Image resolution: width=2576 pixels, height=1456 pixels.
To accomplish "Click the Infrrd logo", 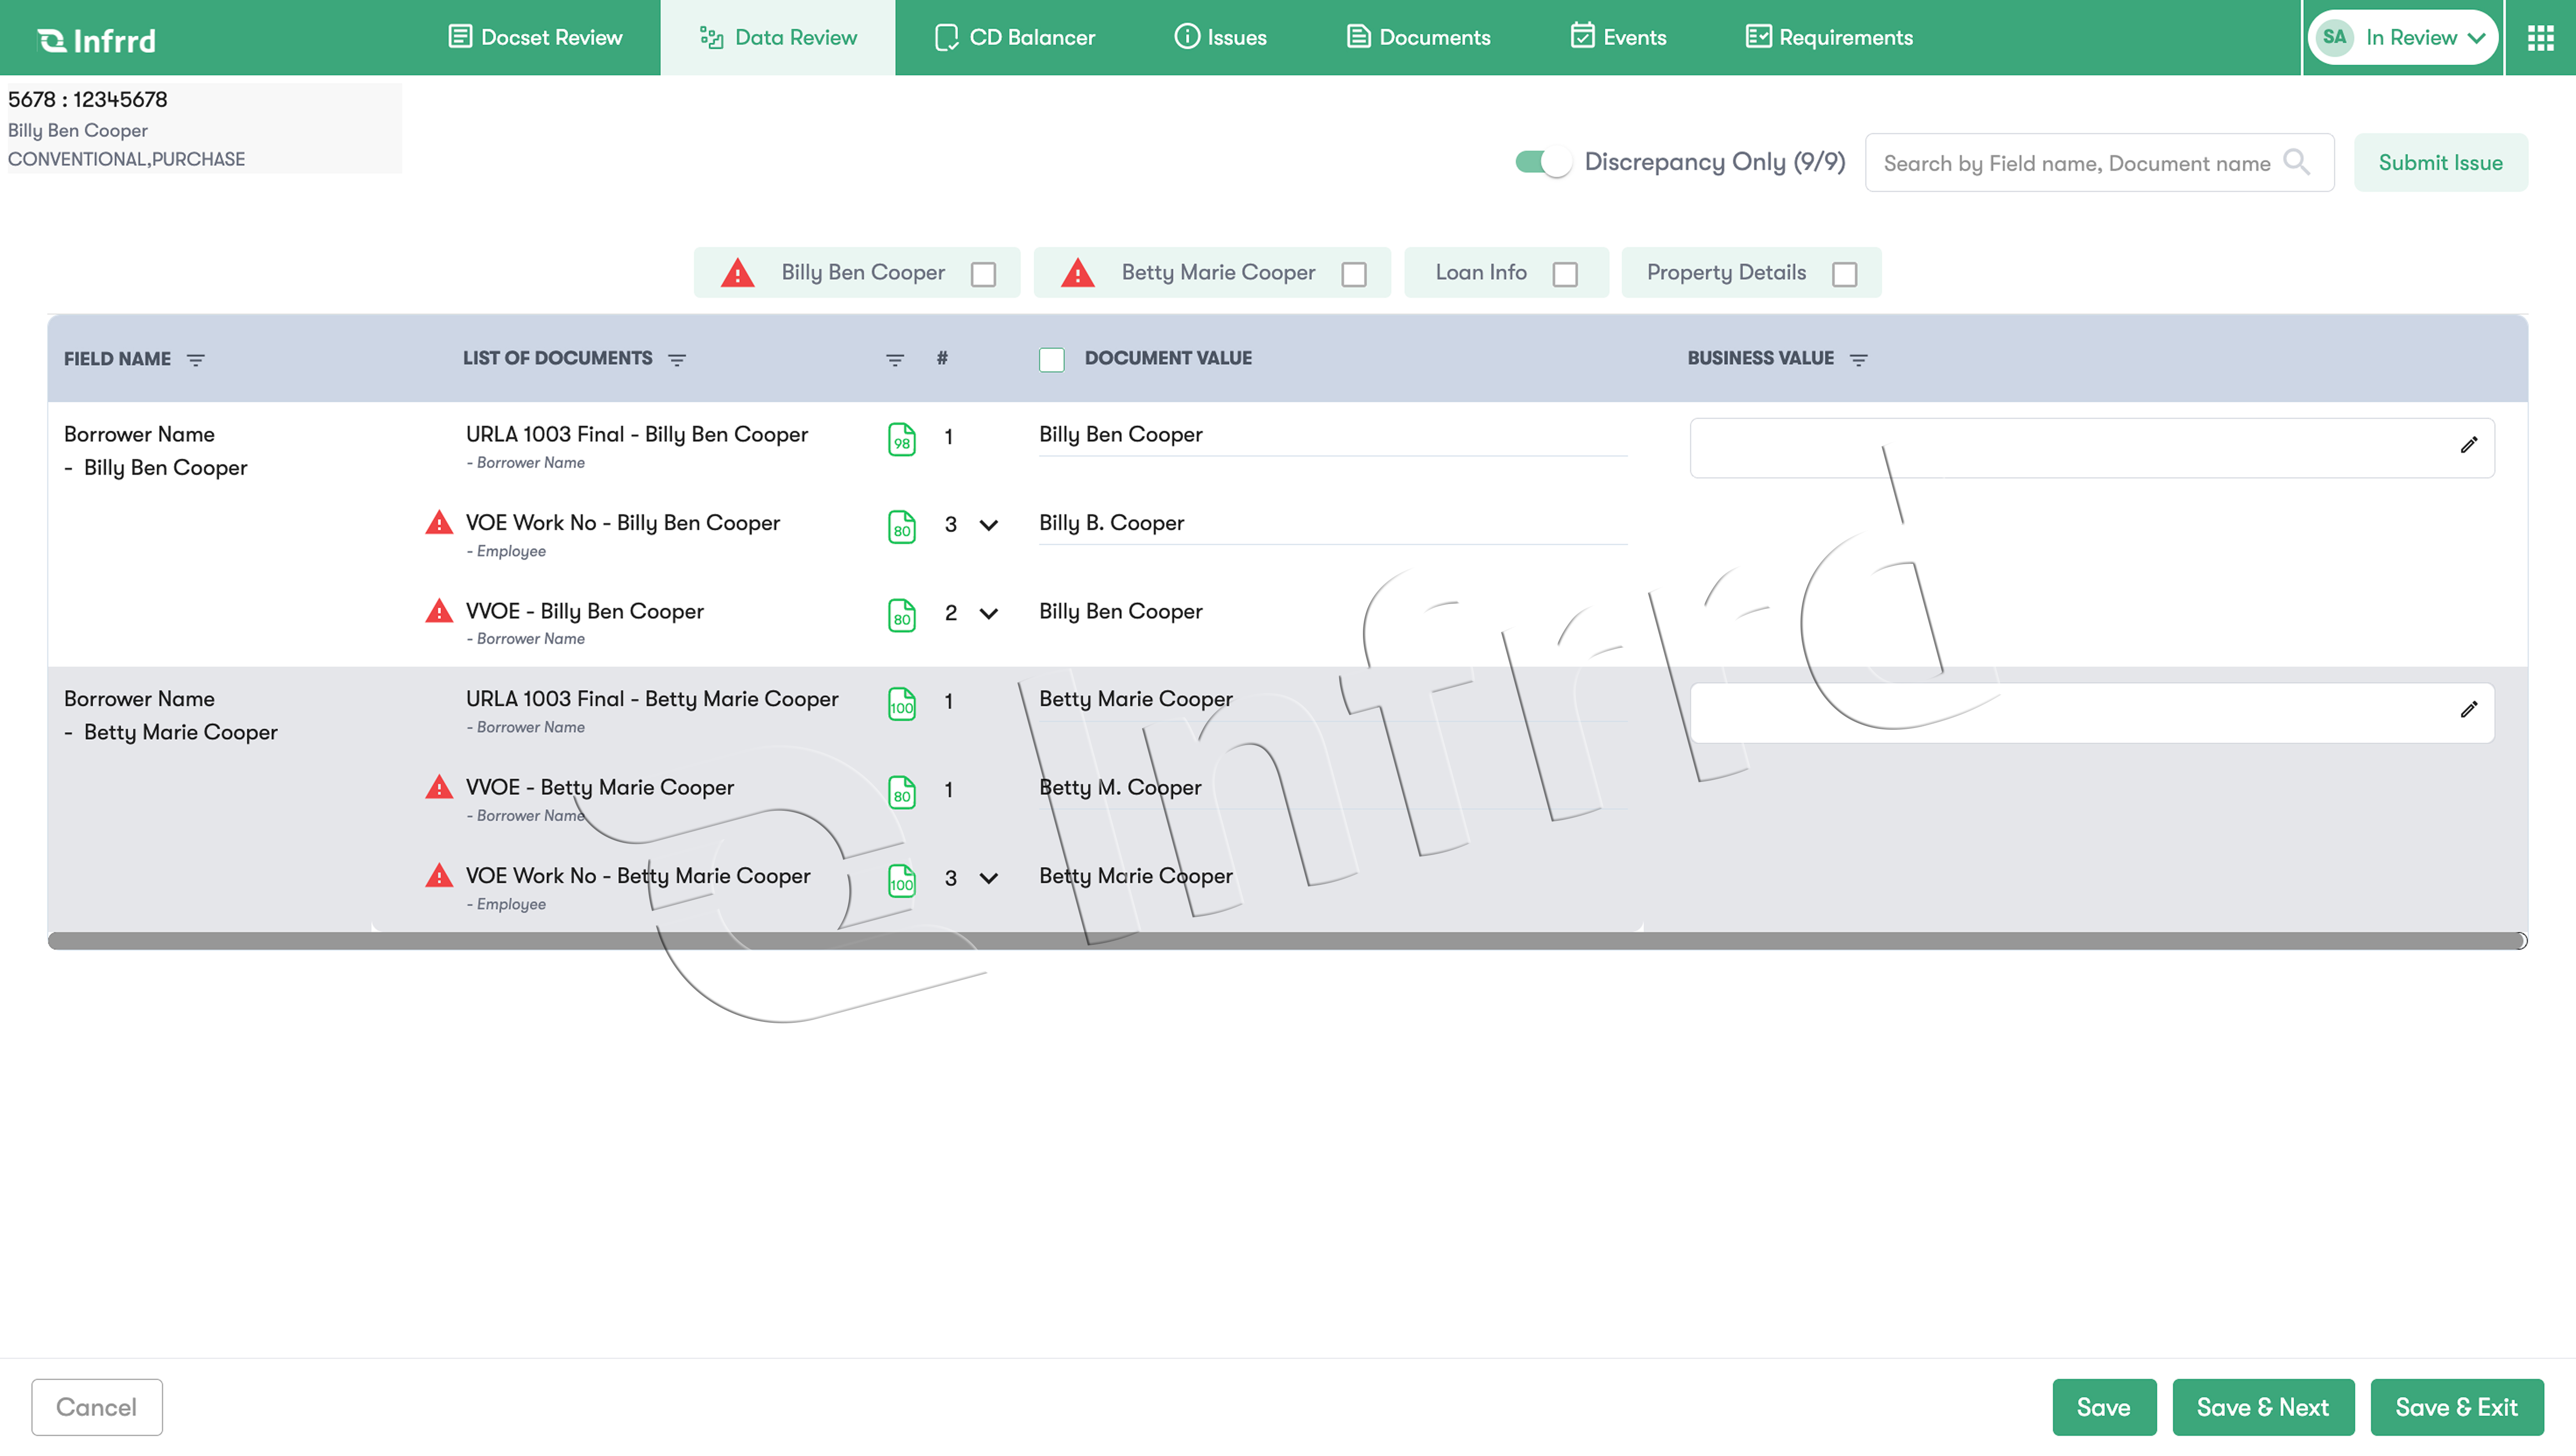I will (97, 40).
